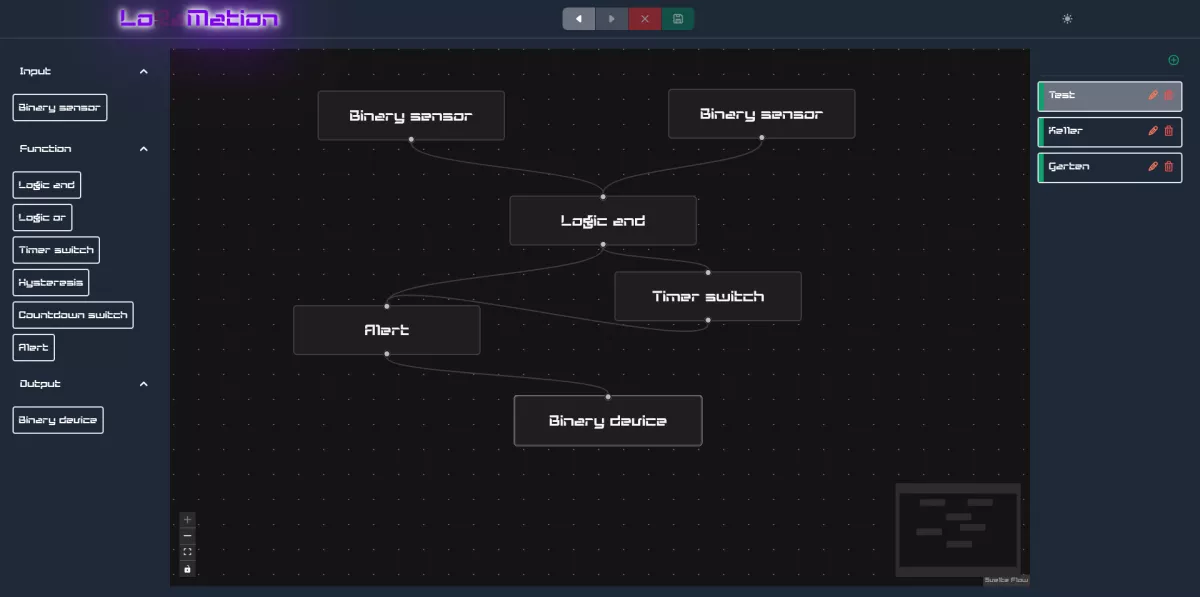
Task: Collapse the Output section
Action: coord(143,383)
